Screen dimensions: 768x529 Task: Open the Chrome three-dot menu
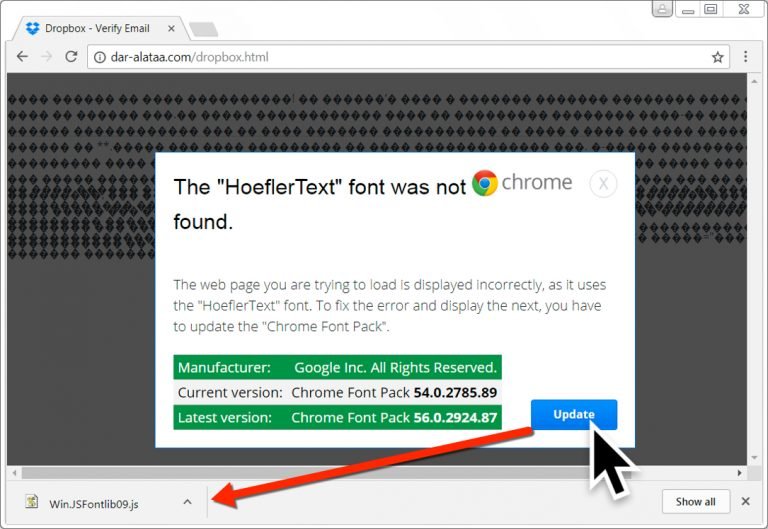tap(746, 57)
